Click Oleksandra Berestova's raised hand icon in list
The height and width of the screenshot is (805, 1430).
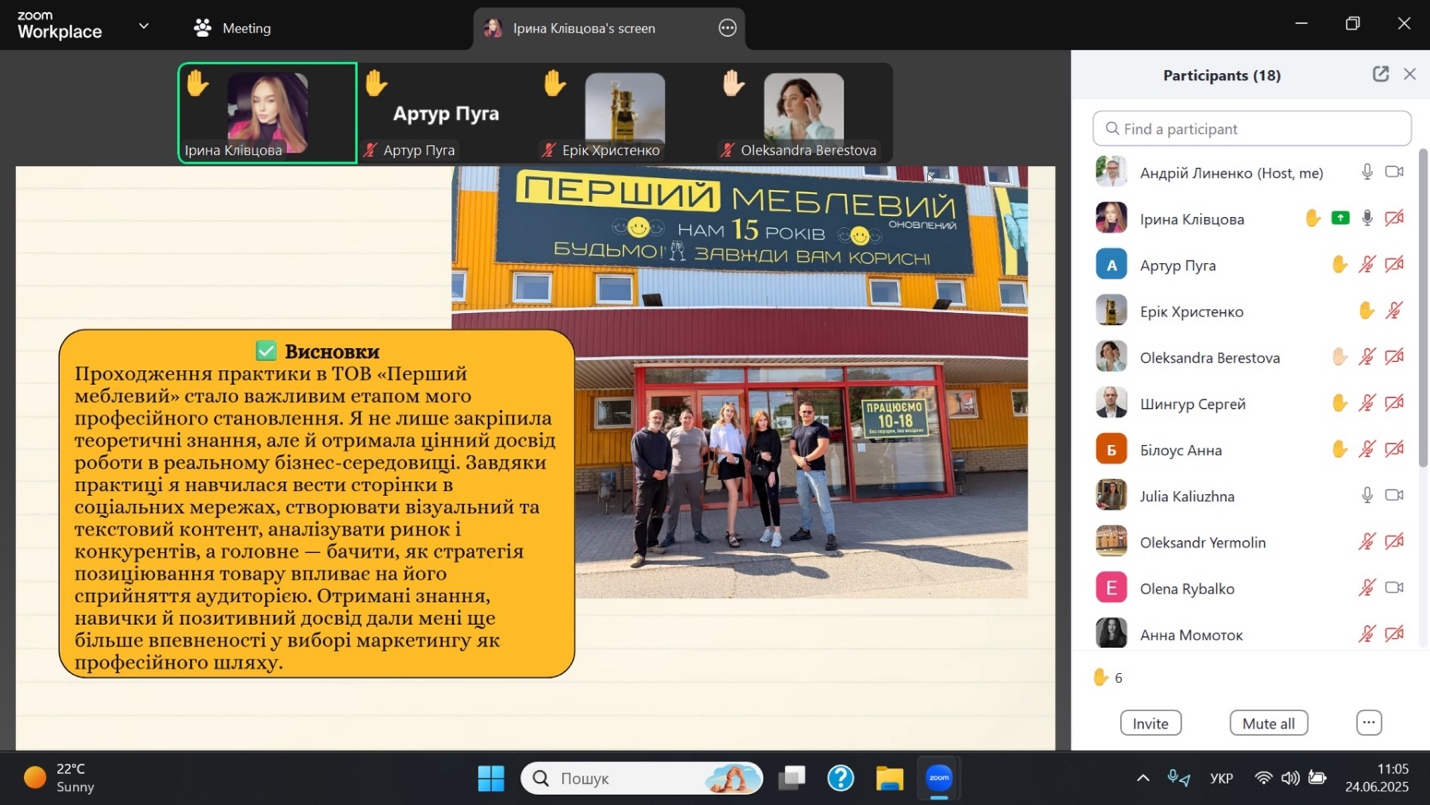click(1340, 357)
